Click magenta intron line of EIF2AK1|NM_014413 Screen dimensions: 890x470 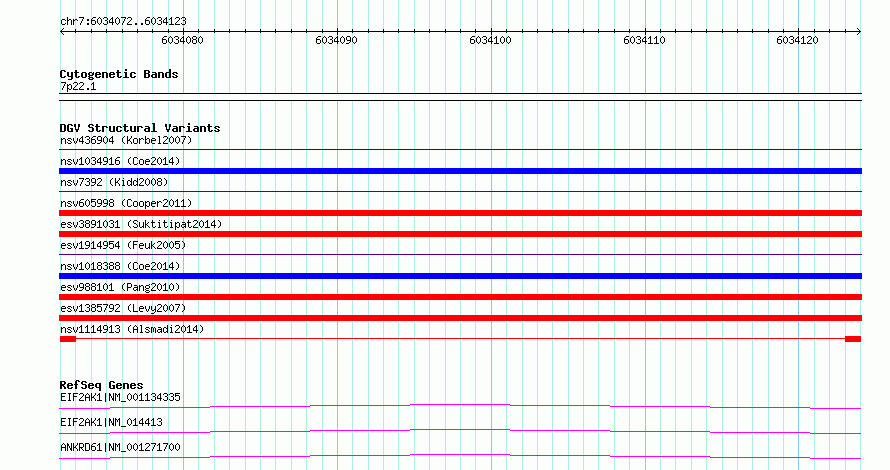pos(460,430)
